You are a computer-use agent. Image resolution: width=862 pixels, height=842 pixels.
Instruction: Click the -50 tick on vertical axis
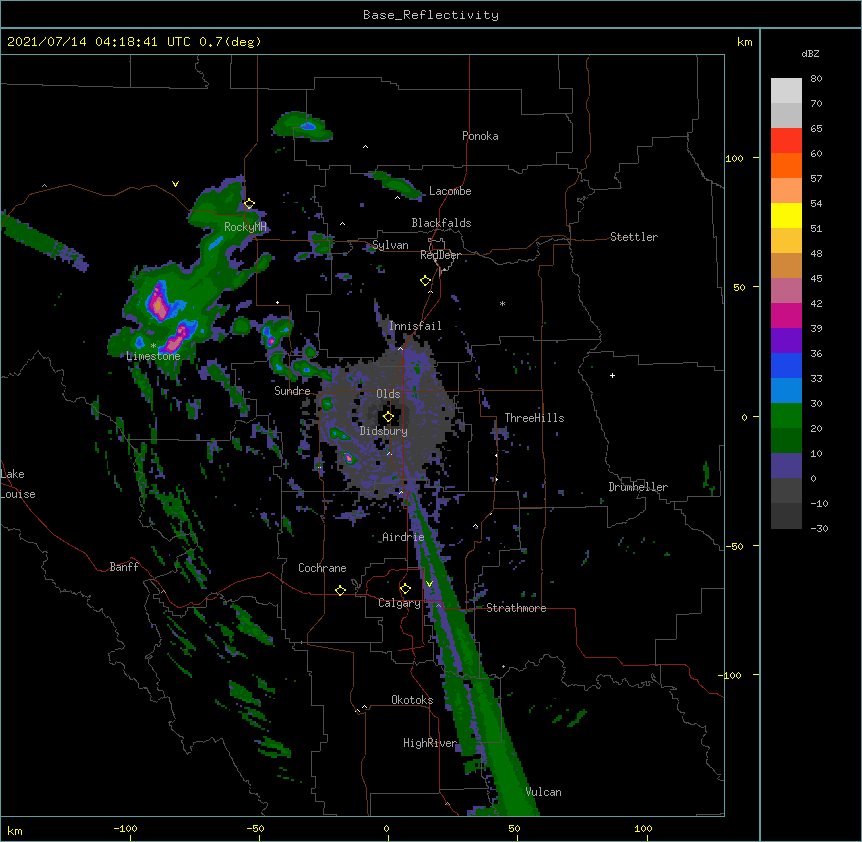[x=734, y=546]
